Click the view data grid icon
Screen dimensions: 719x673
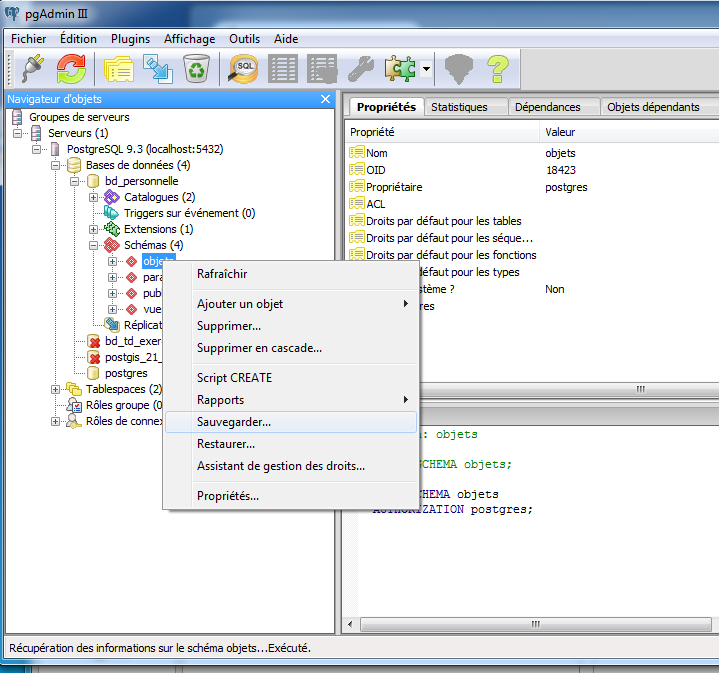tap(283, 69)
